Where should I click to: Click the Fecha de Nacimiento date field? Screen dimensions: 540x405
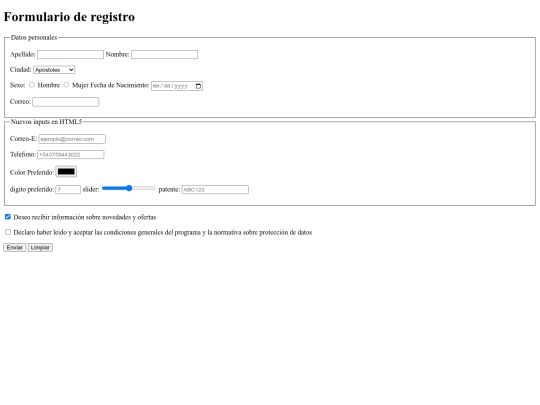pyautogui.click(x=177, y=86)
